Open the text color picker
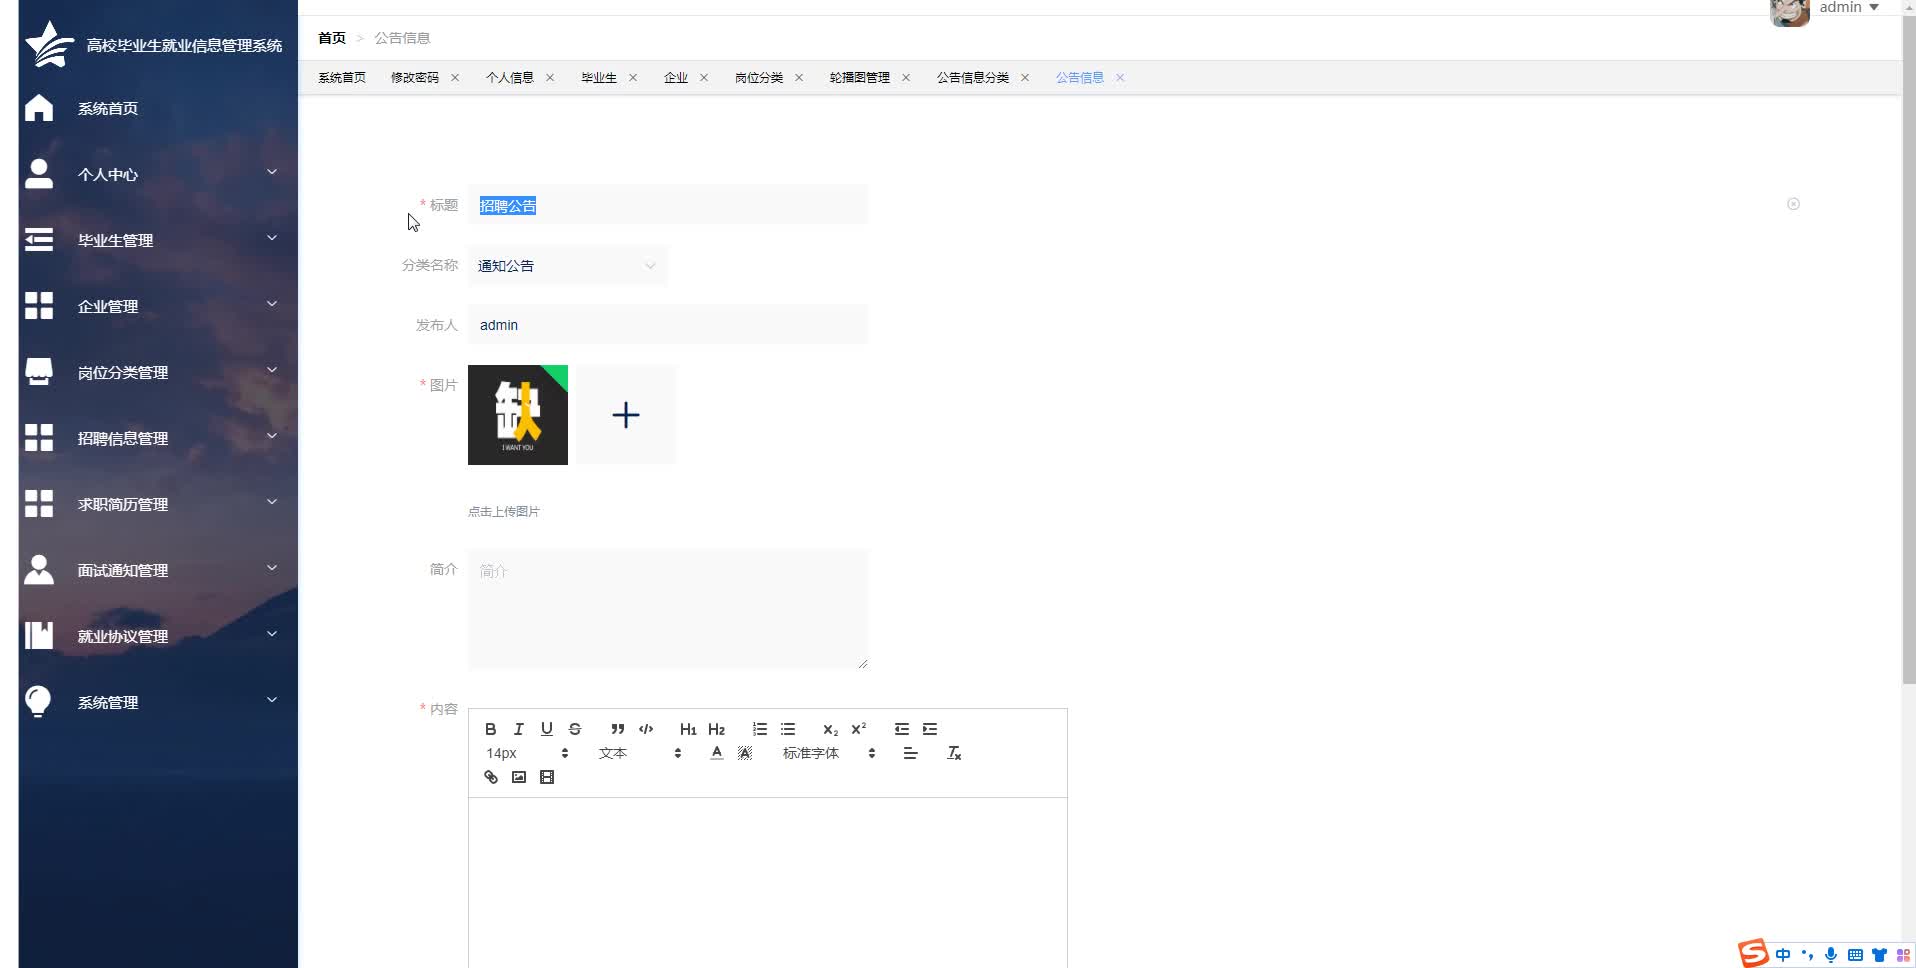The width and height of the screenshot is (1916, 968). click(717, 753)
